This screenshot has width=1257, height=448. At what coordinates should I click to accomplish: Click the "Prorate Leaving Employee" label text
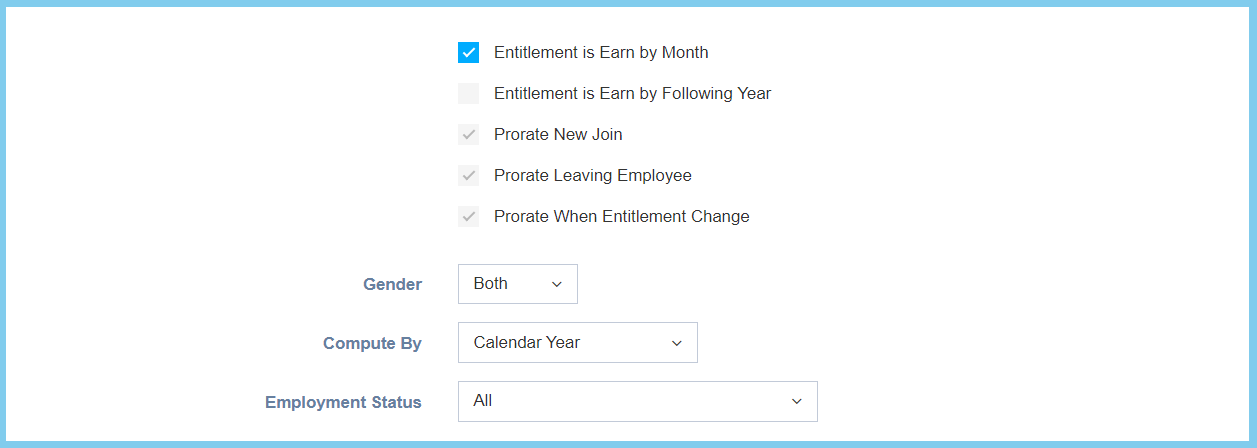(592, 176)
